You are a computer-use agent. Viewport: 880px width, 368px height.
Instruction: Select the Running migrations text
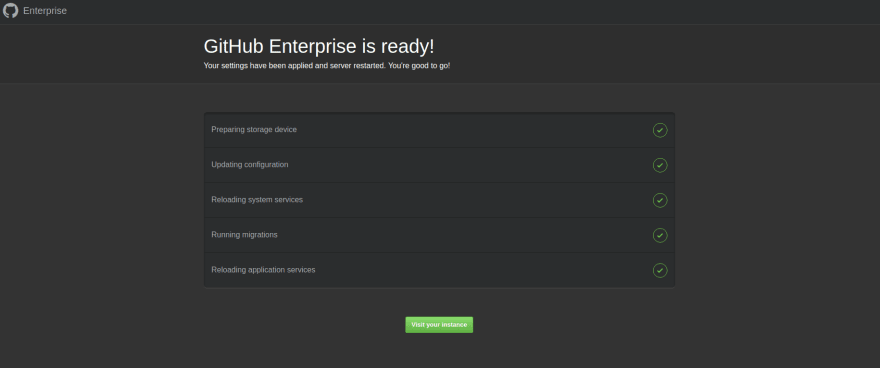(x=244, y=234)
